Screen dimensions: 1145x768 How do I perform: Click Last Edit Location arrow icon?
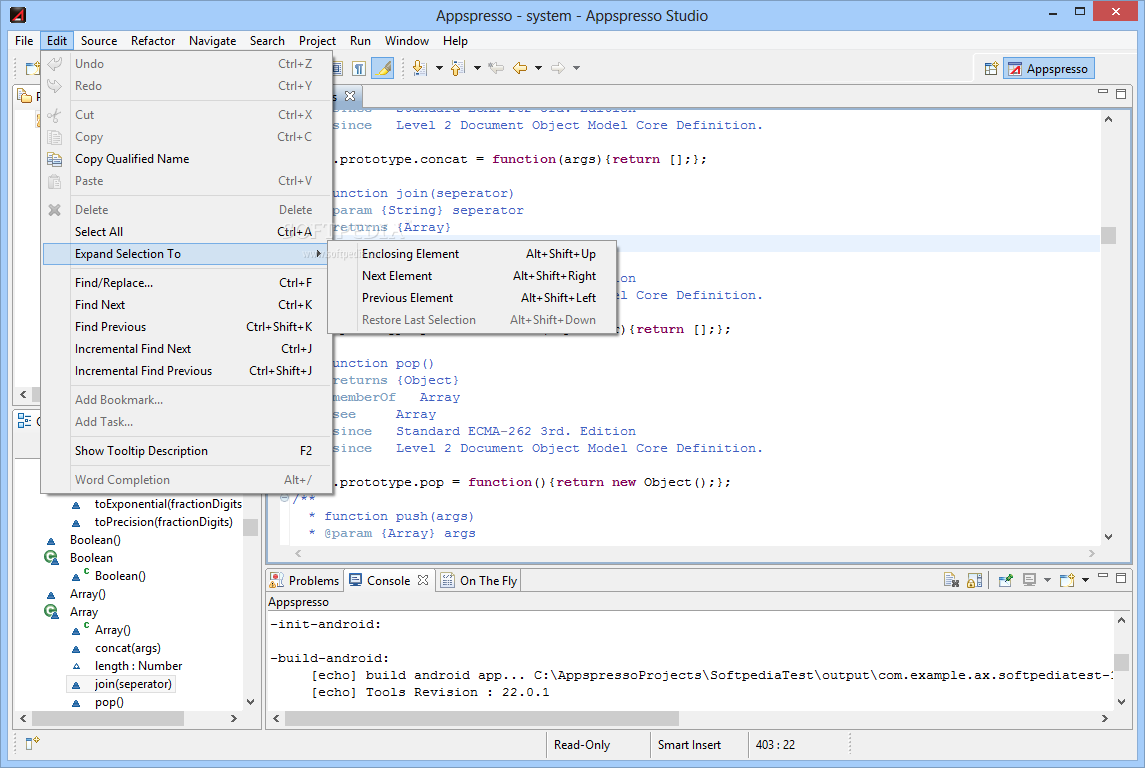(x=497, y=68)
